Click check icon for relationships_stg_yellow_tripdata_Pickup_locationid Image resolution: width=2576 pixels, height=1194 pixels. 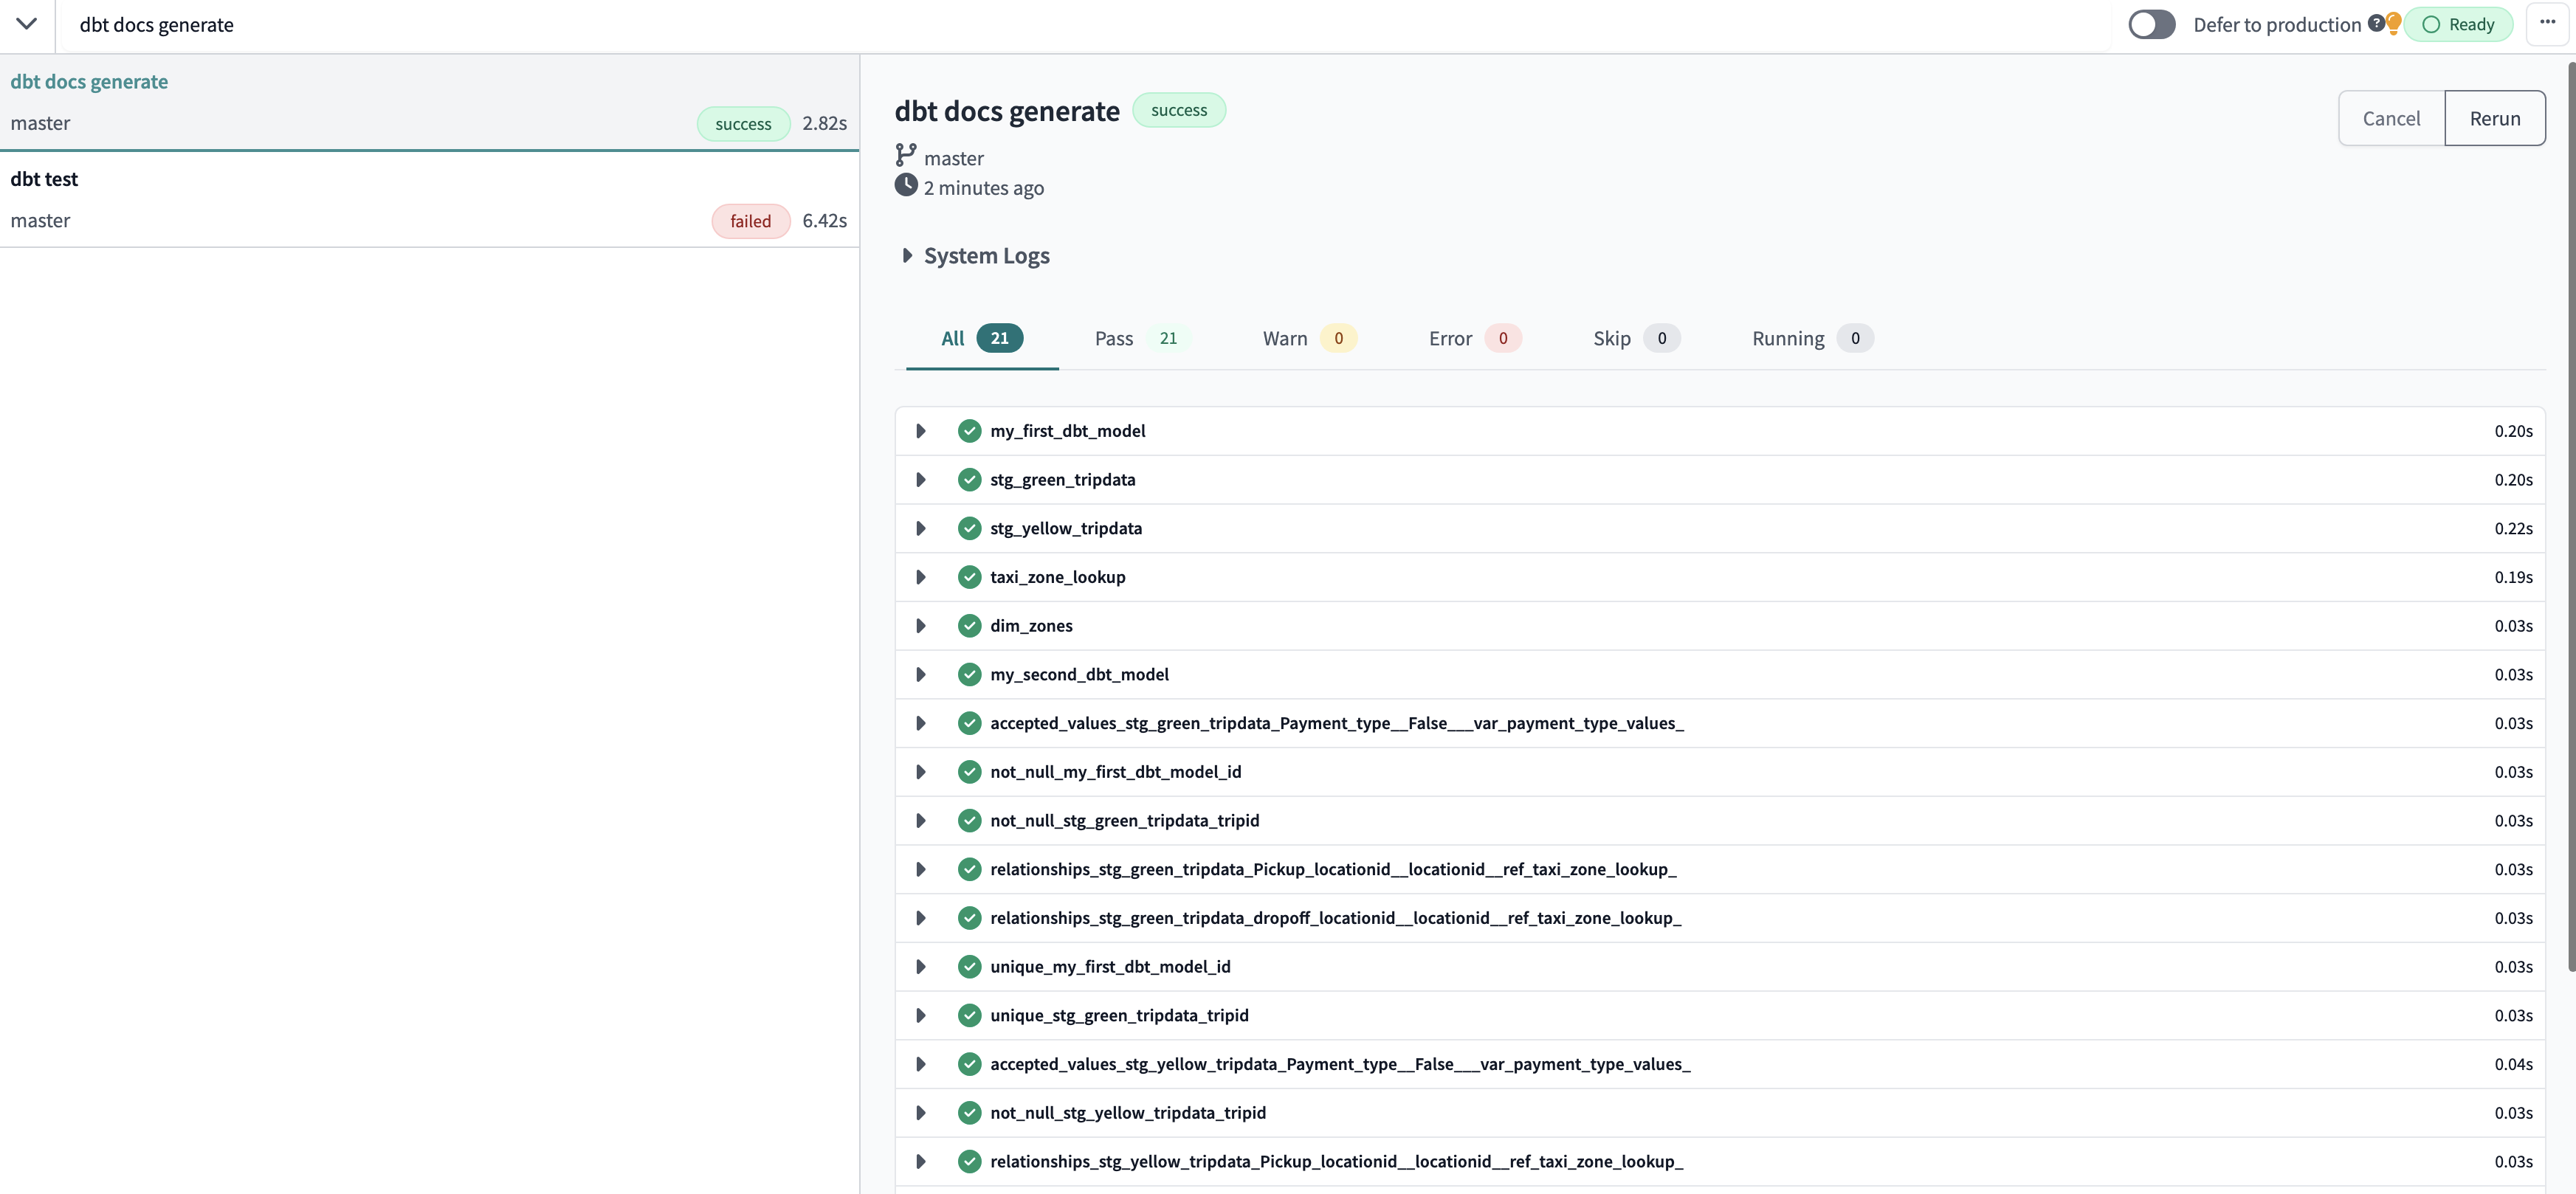click(x=969, y=1161)
